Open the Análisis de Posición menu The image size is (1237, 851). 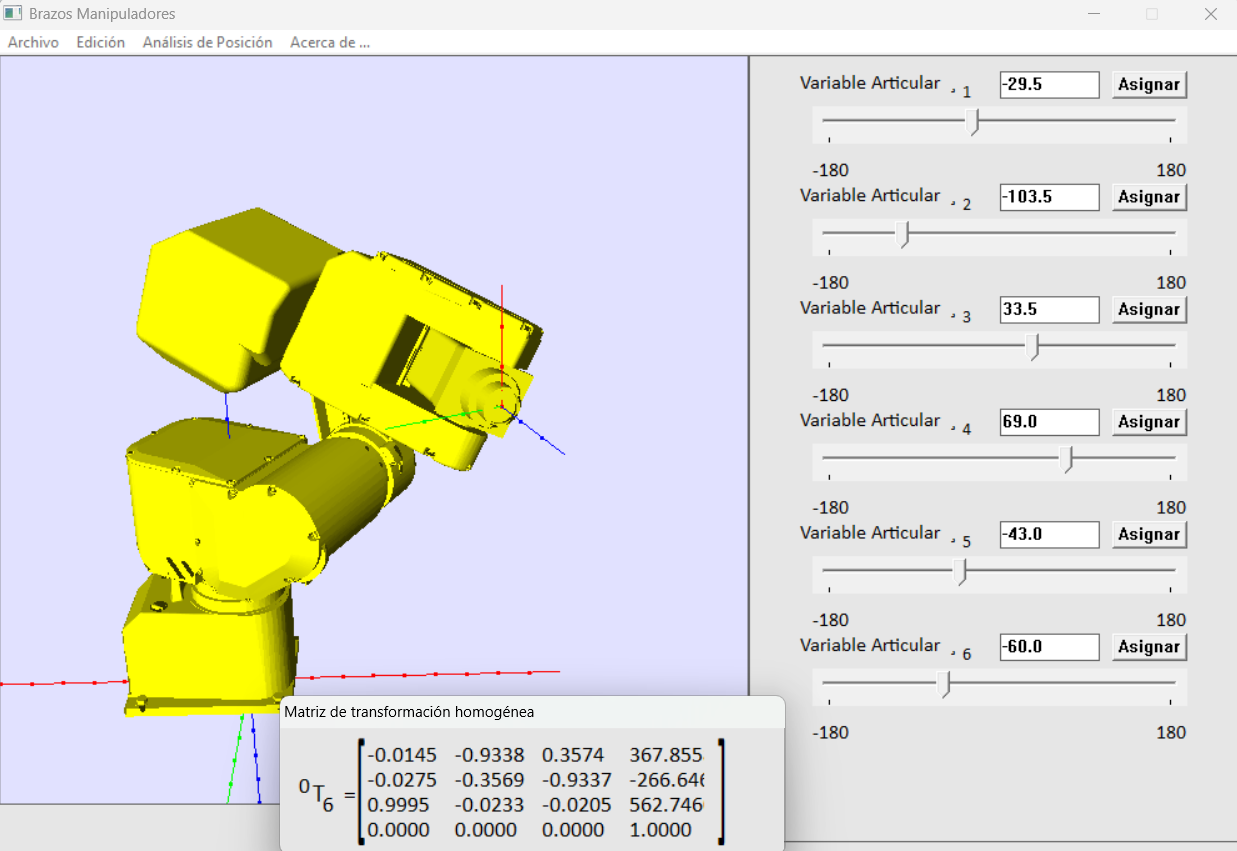207,42
